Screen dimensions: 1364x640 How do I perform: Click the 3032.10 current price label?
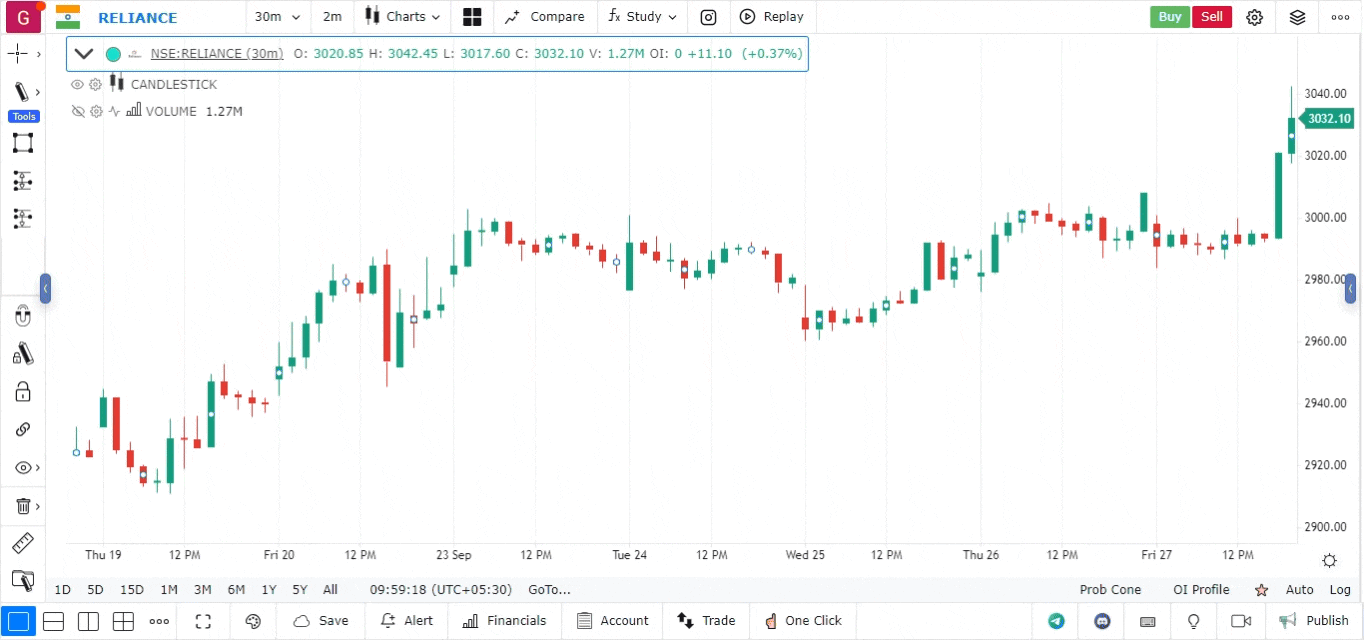[1329, 118]
